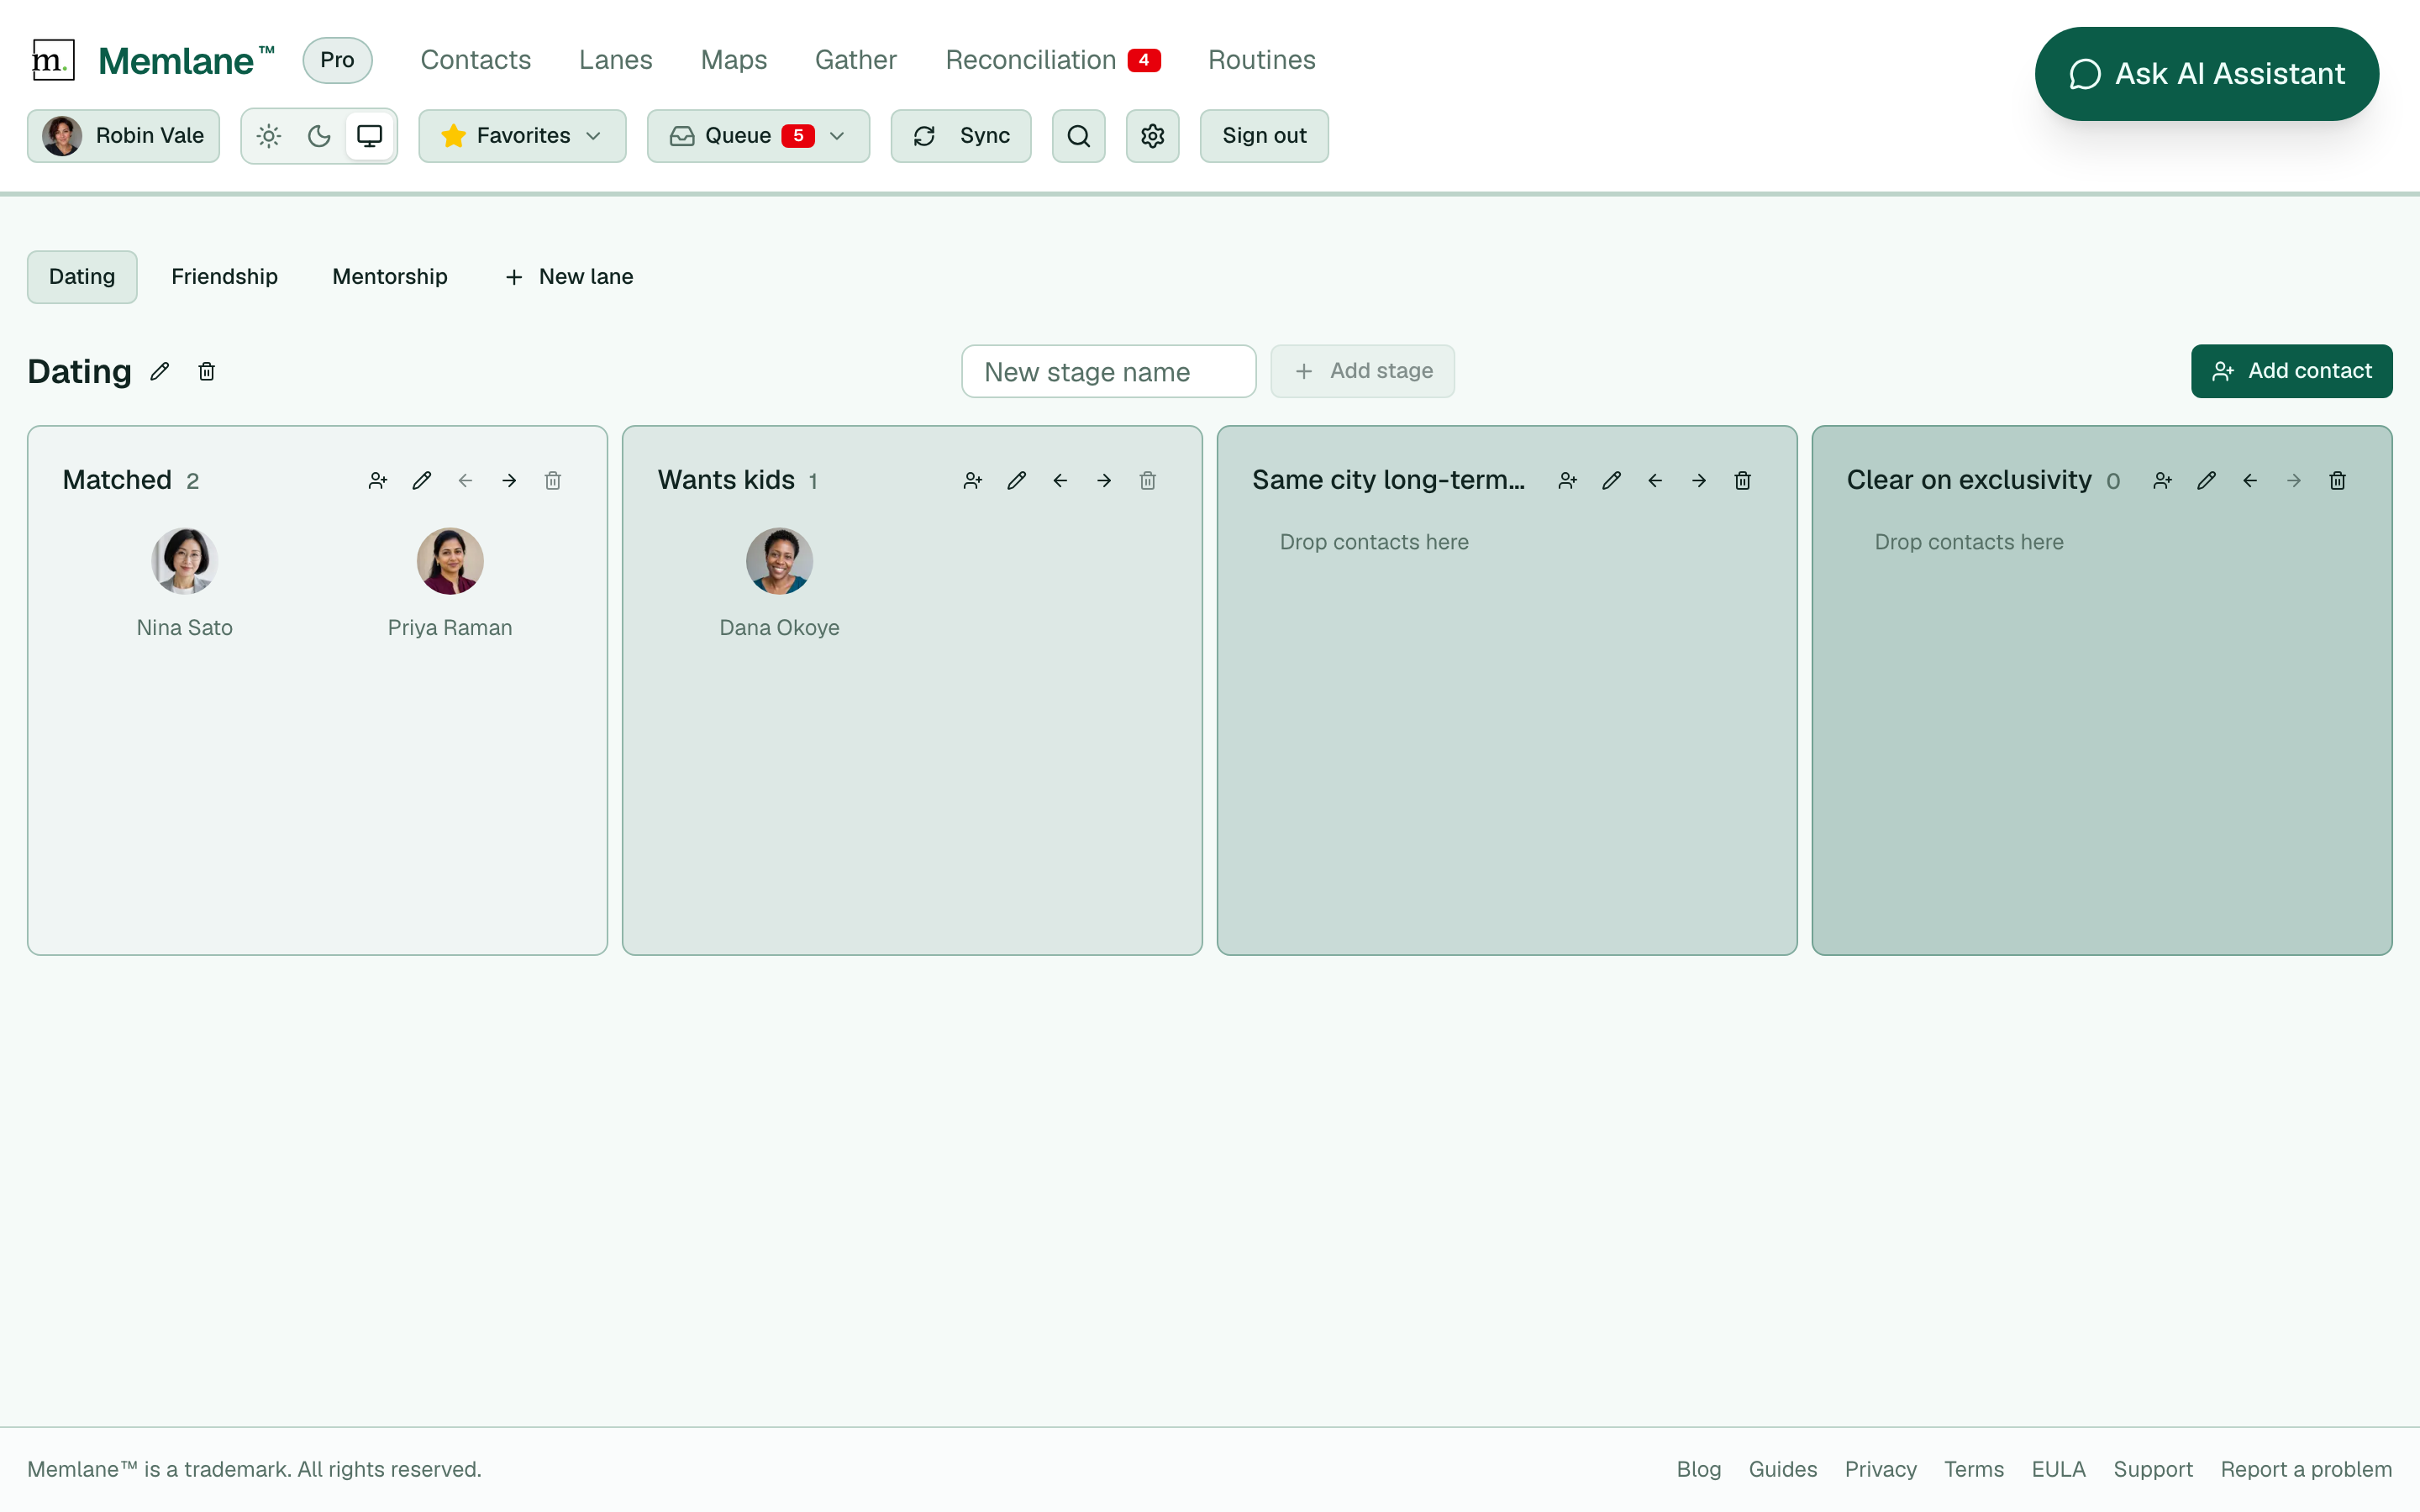Sign out of the account

(x=1264, y=136)
